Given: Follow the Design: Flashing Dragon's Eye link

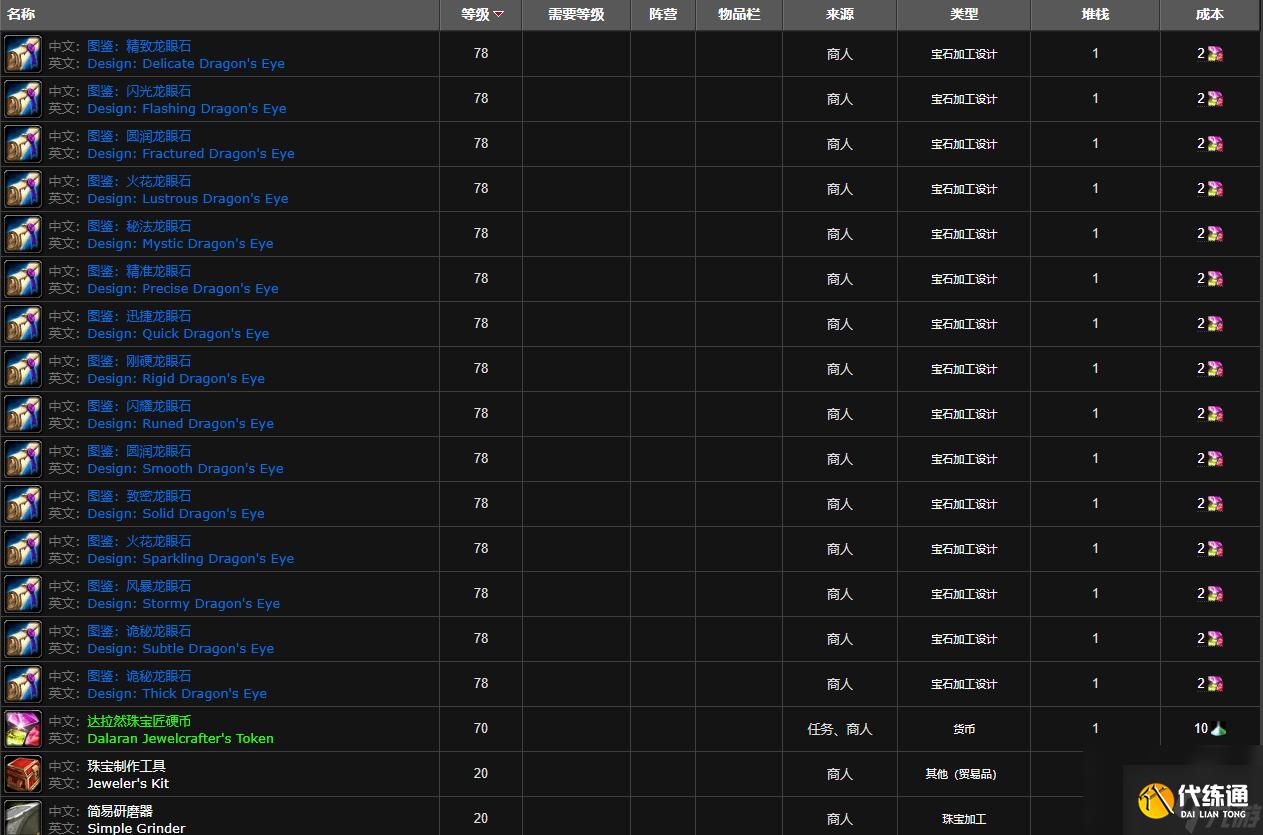Looking at the screenshot, I should tap(187, 108).
